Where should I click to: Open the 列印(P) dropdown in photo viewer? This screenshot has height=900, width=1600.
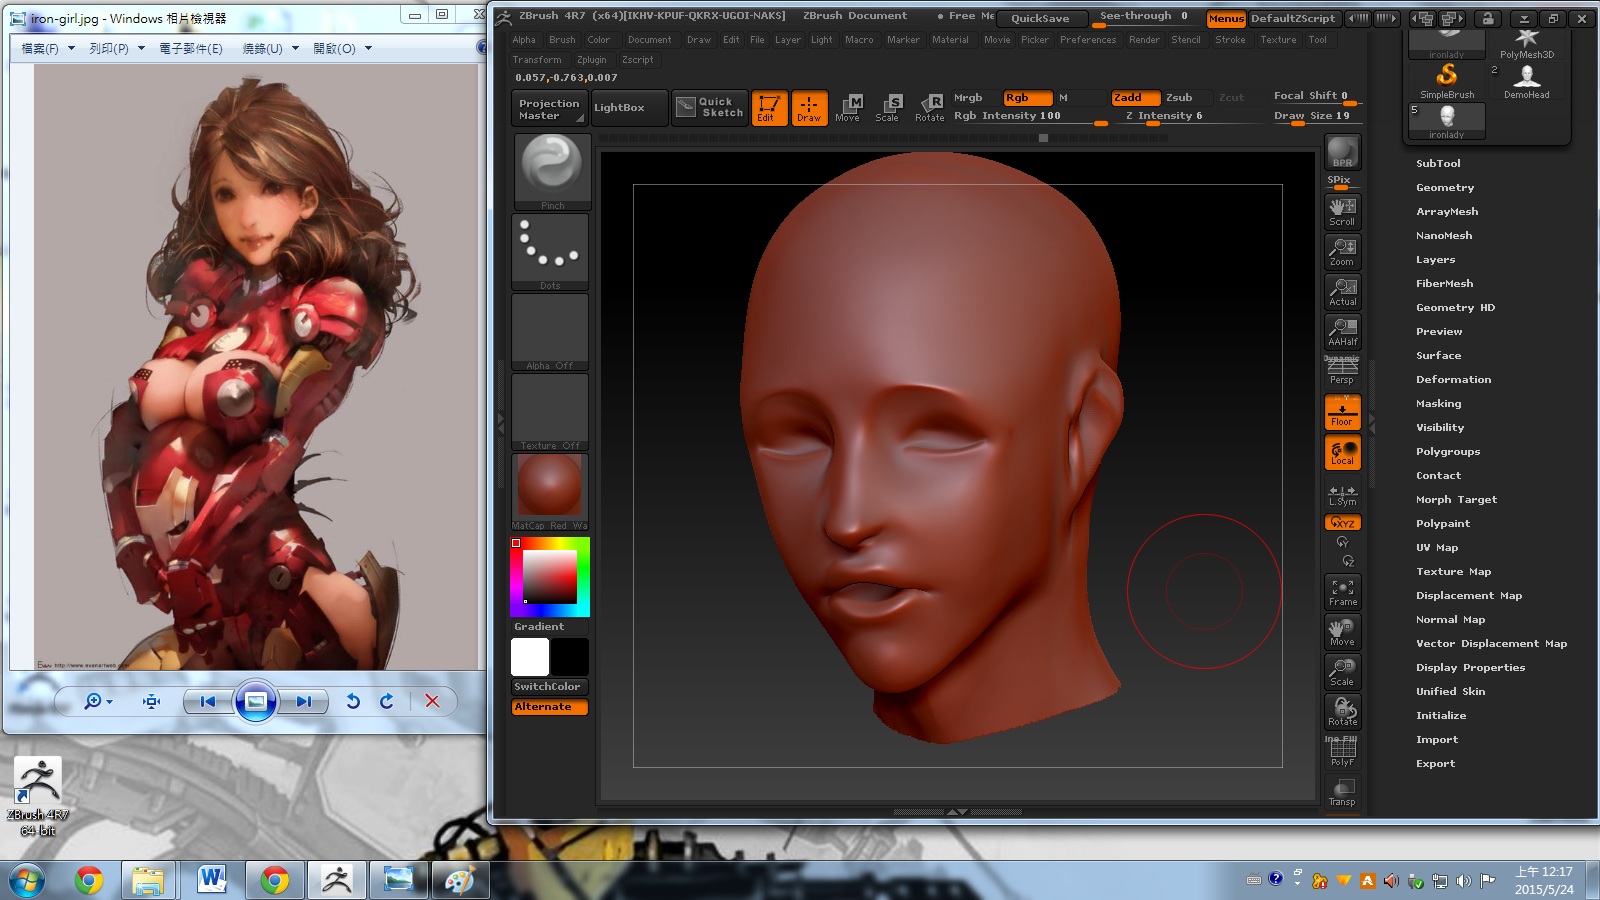117,48
